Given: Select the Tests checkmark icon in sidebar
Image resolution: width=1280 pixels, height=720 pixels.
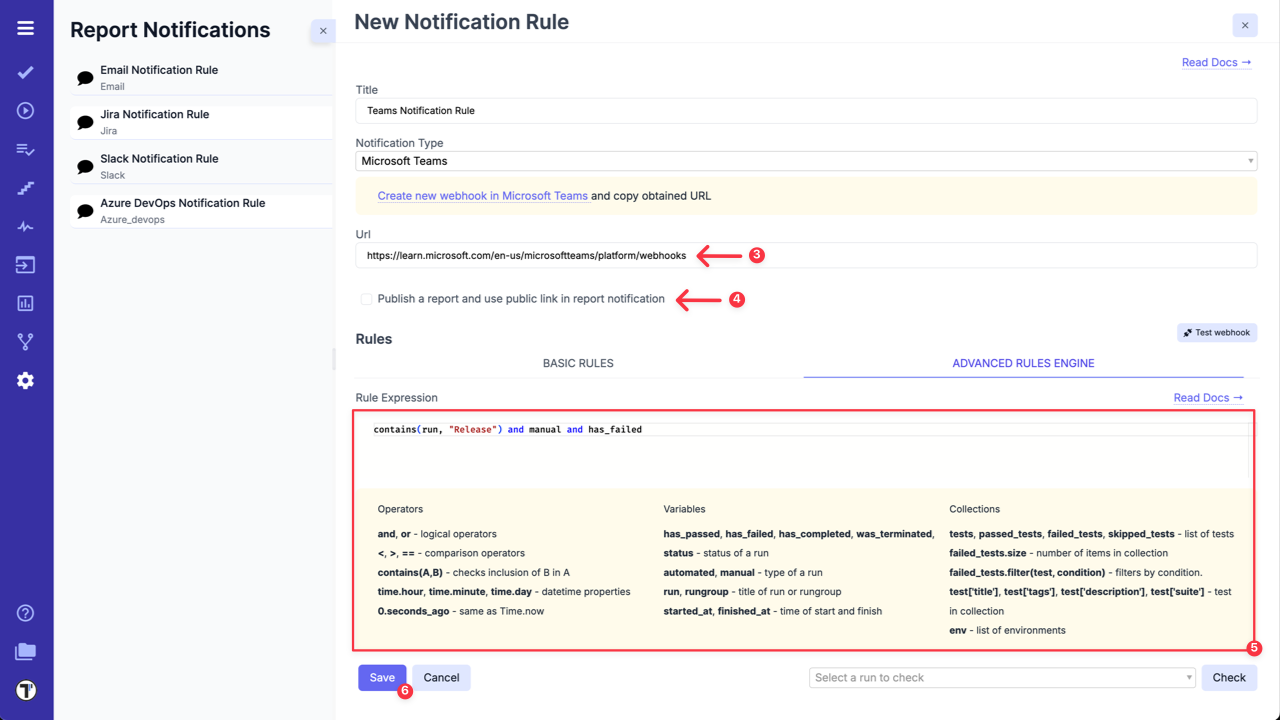Looking at the screenshot, I should [x=26, y=72].
